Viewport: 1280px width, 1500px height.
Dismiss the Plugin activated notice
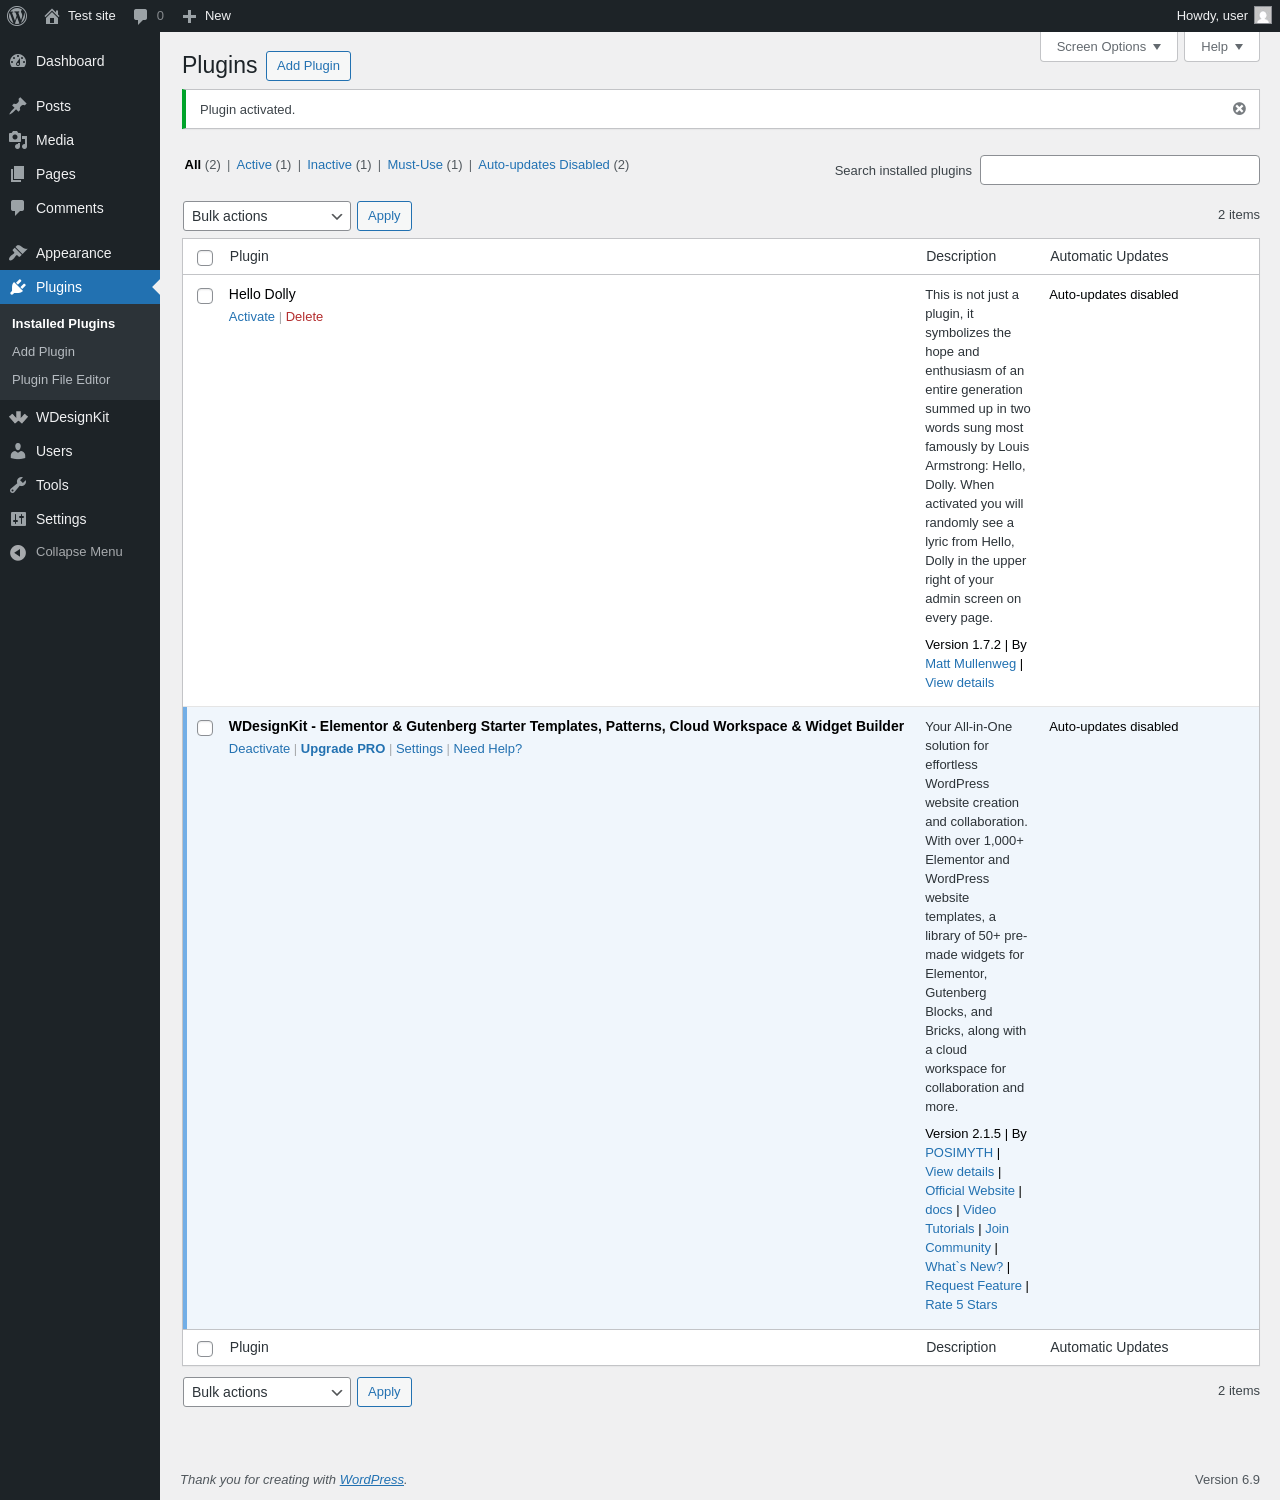[x=1239, y=109]
